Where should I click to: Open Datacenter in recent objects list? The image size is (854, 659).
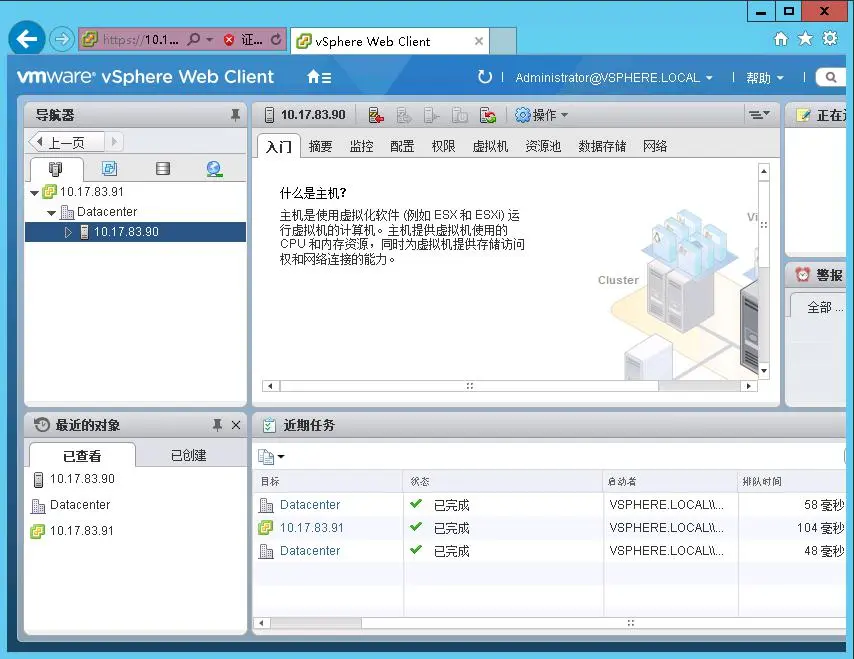pyautogui.click(x=80, y=505)
